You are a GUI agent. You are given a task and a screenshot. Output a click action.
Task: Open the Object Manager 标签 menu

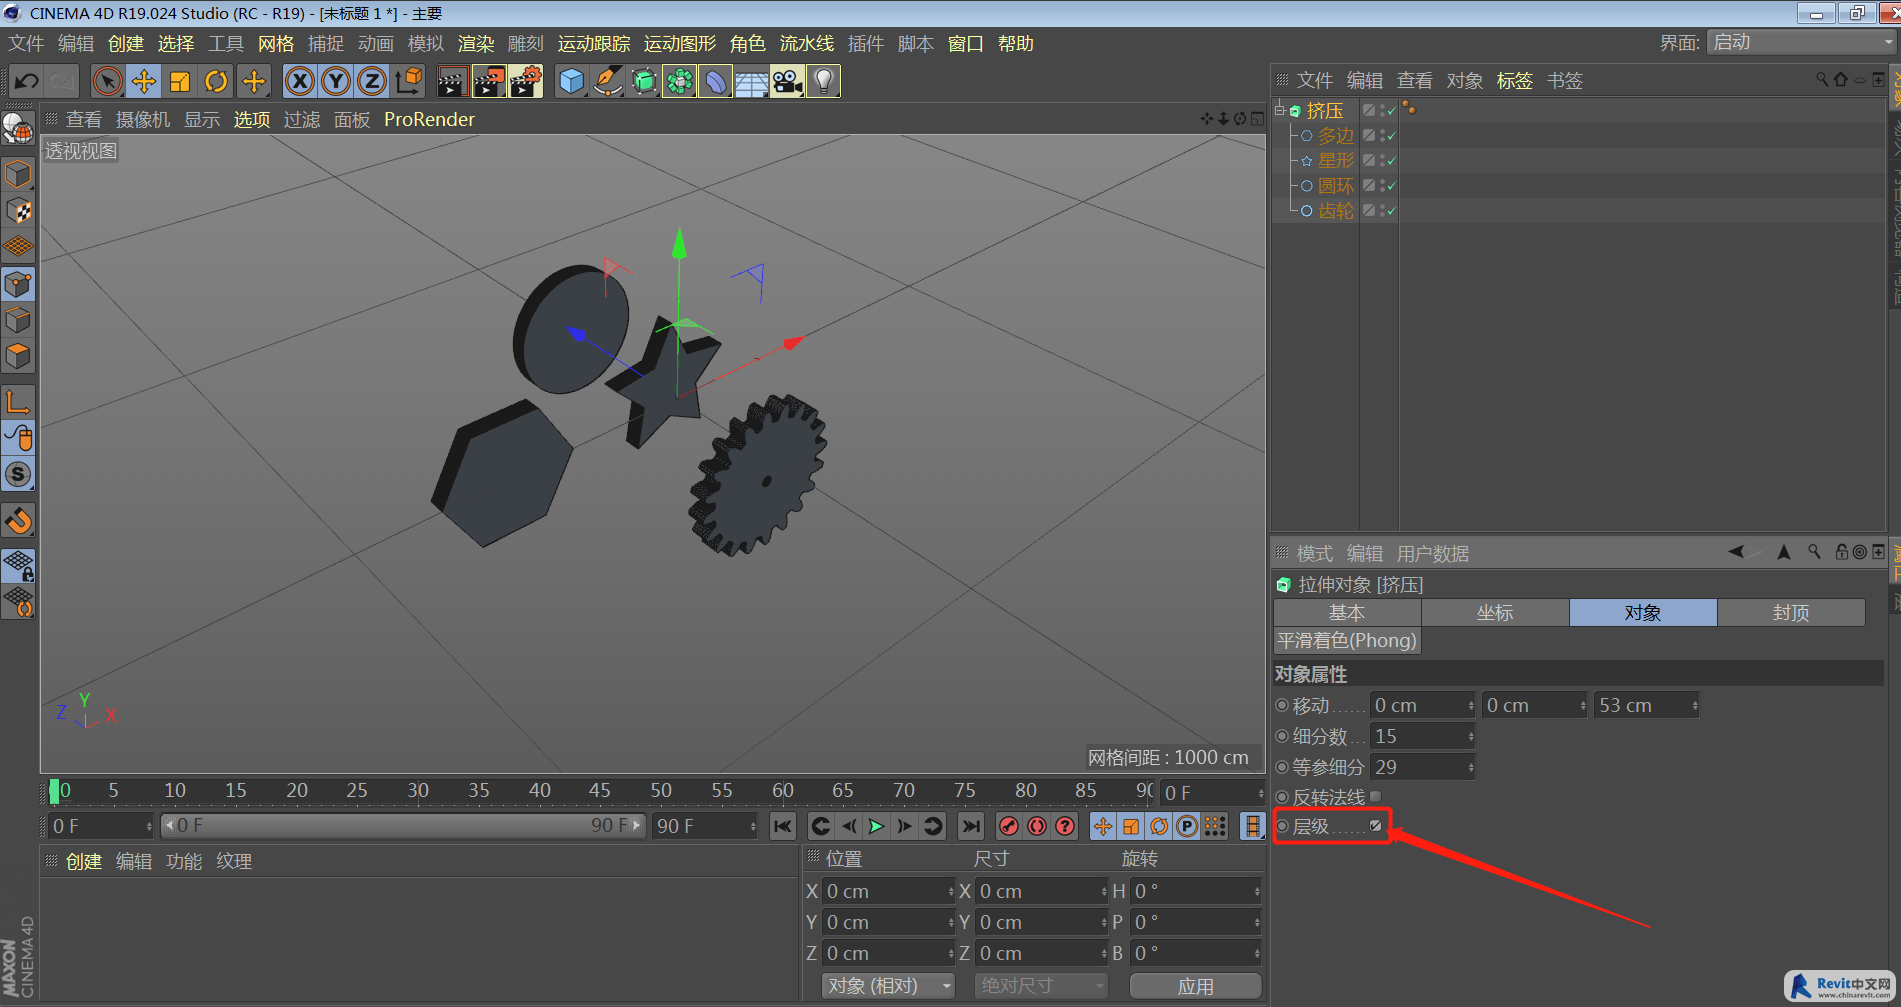coord(1514,81)
